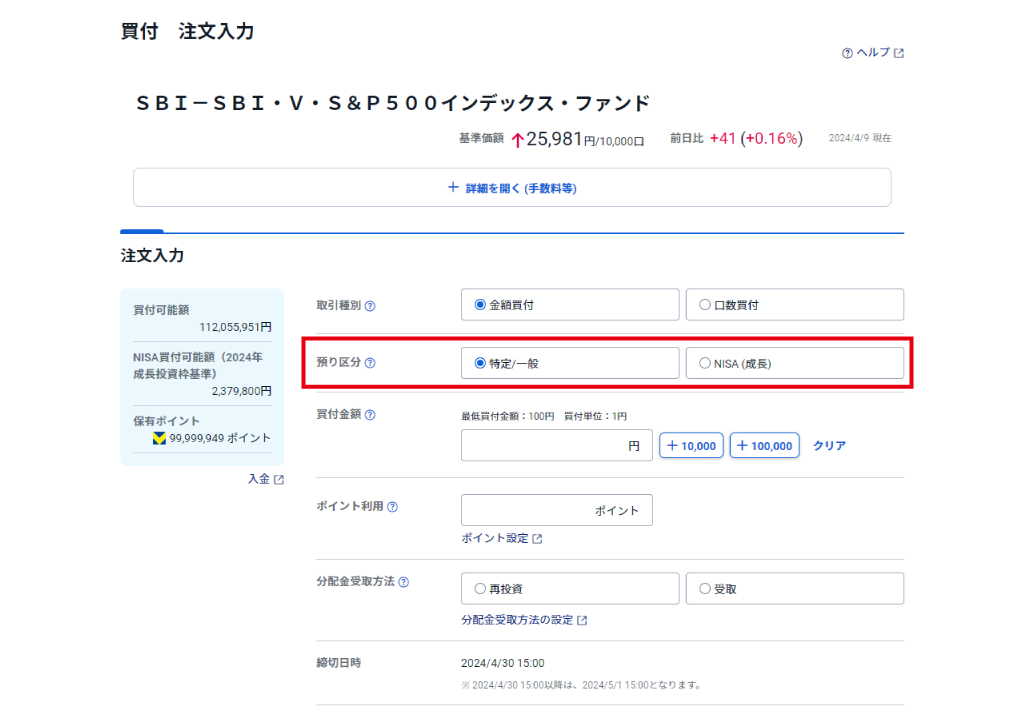Click the NISA買付可能額 value 2,379,800円

click(242, 391)
